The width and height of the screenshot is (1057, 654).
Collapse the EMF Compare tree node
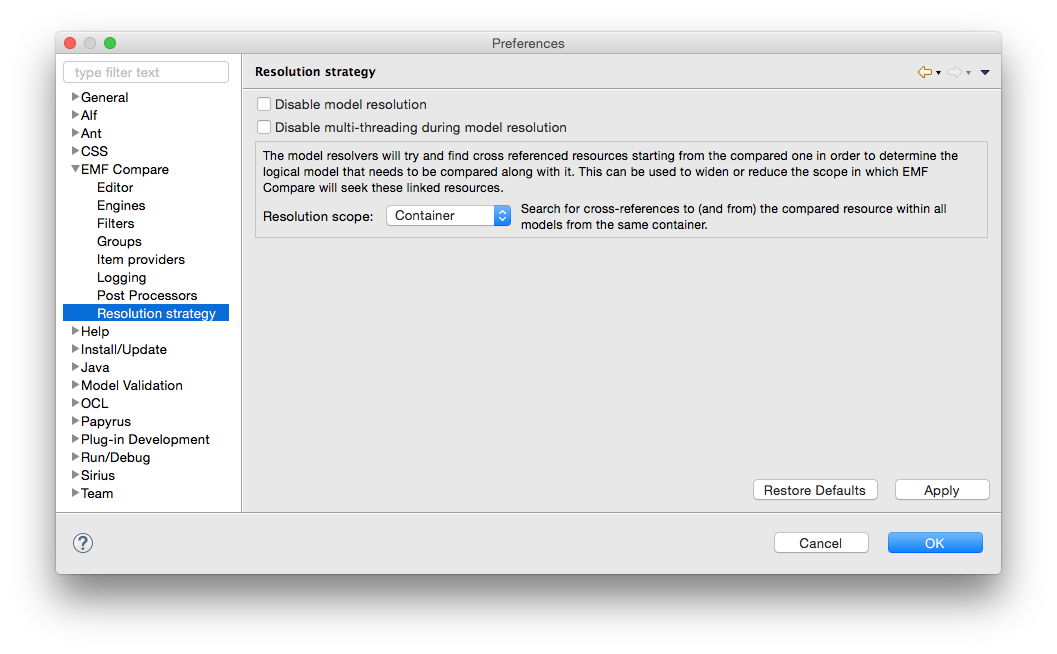pyautogui.click(x=75, y=170)
